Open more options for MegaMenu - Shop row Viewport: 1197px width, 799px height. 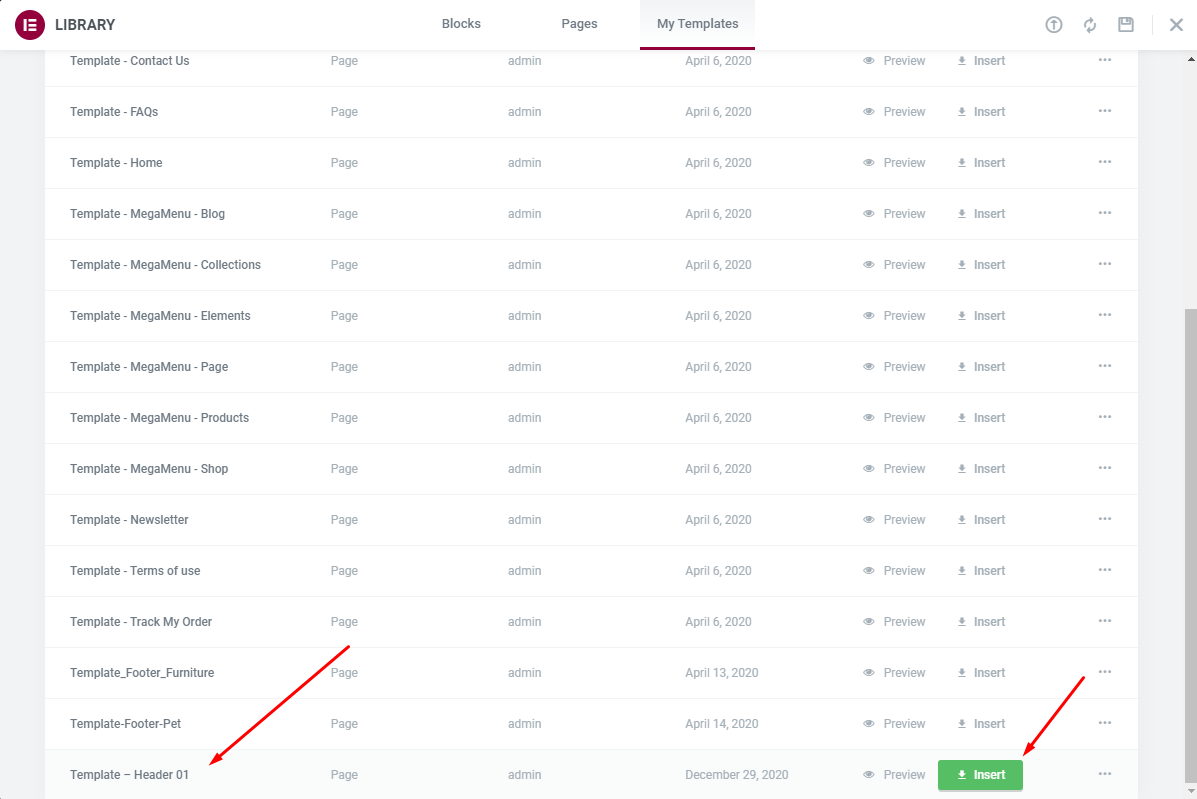[1105, 468]
